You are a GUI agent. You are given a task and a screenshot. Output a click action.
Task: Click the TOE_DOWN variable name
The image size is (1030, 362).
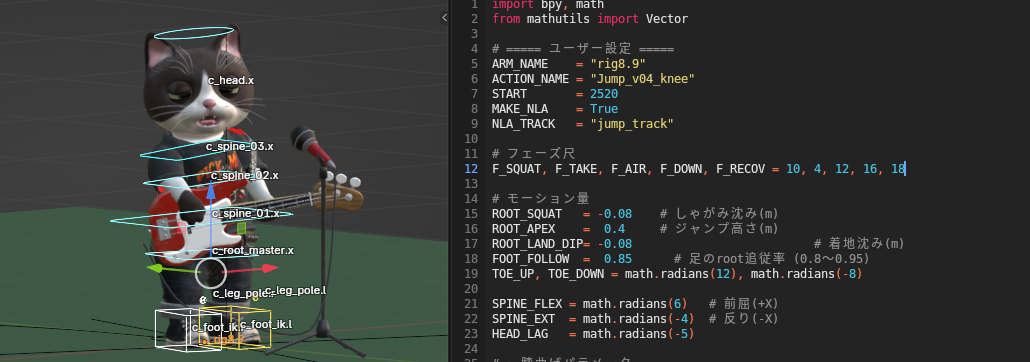[x=576, y=273]
